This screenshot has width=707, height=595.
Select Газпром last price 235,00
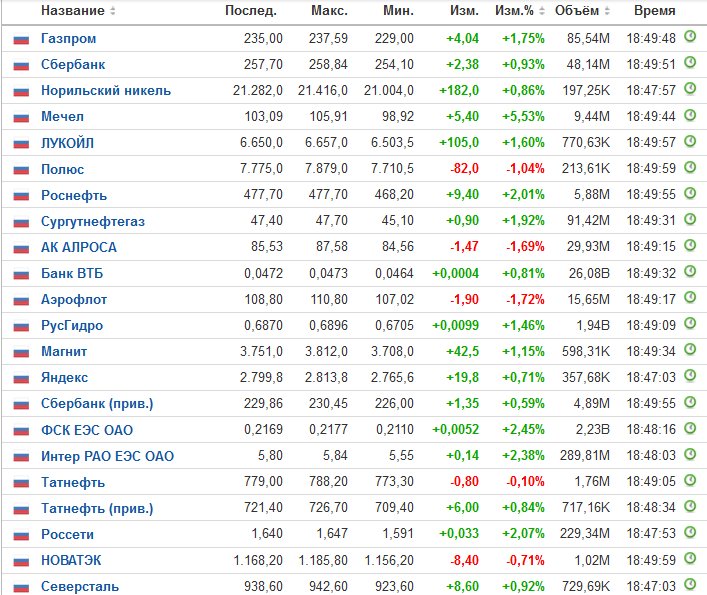[x=263, y=39]
